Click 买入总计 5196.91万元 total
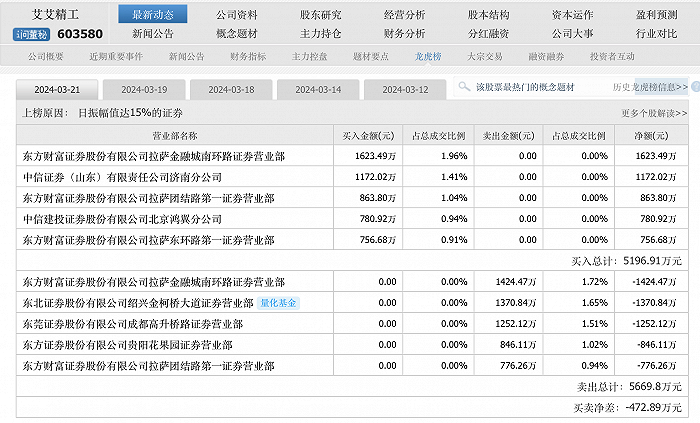 627,261
